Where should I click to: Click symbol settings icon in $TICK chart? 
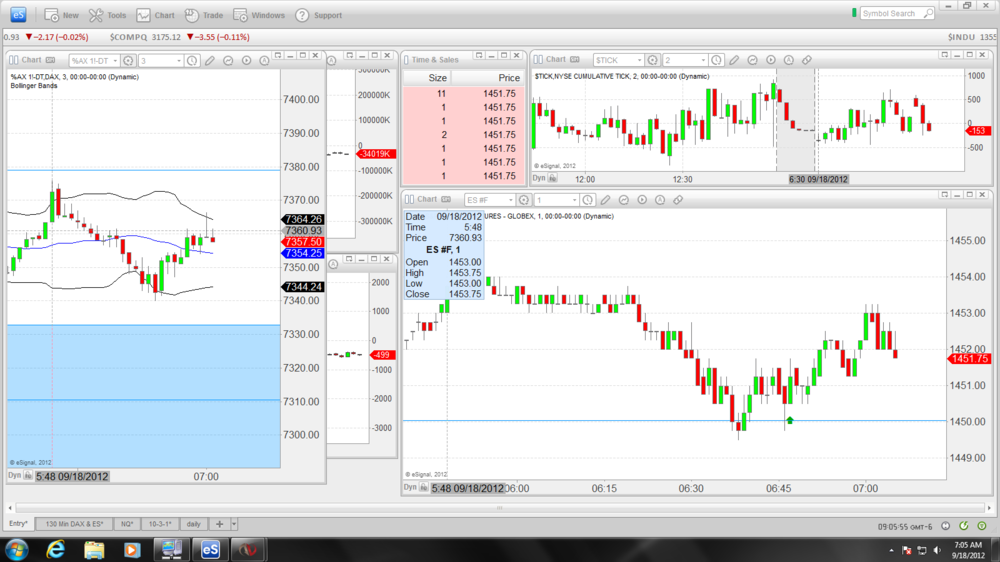(x=652, y=60)
